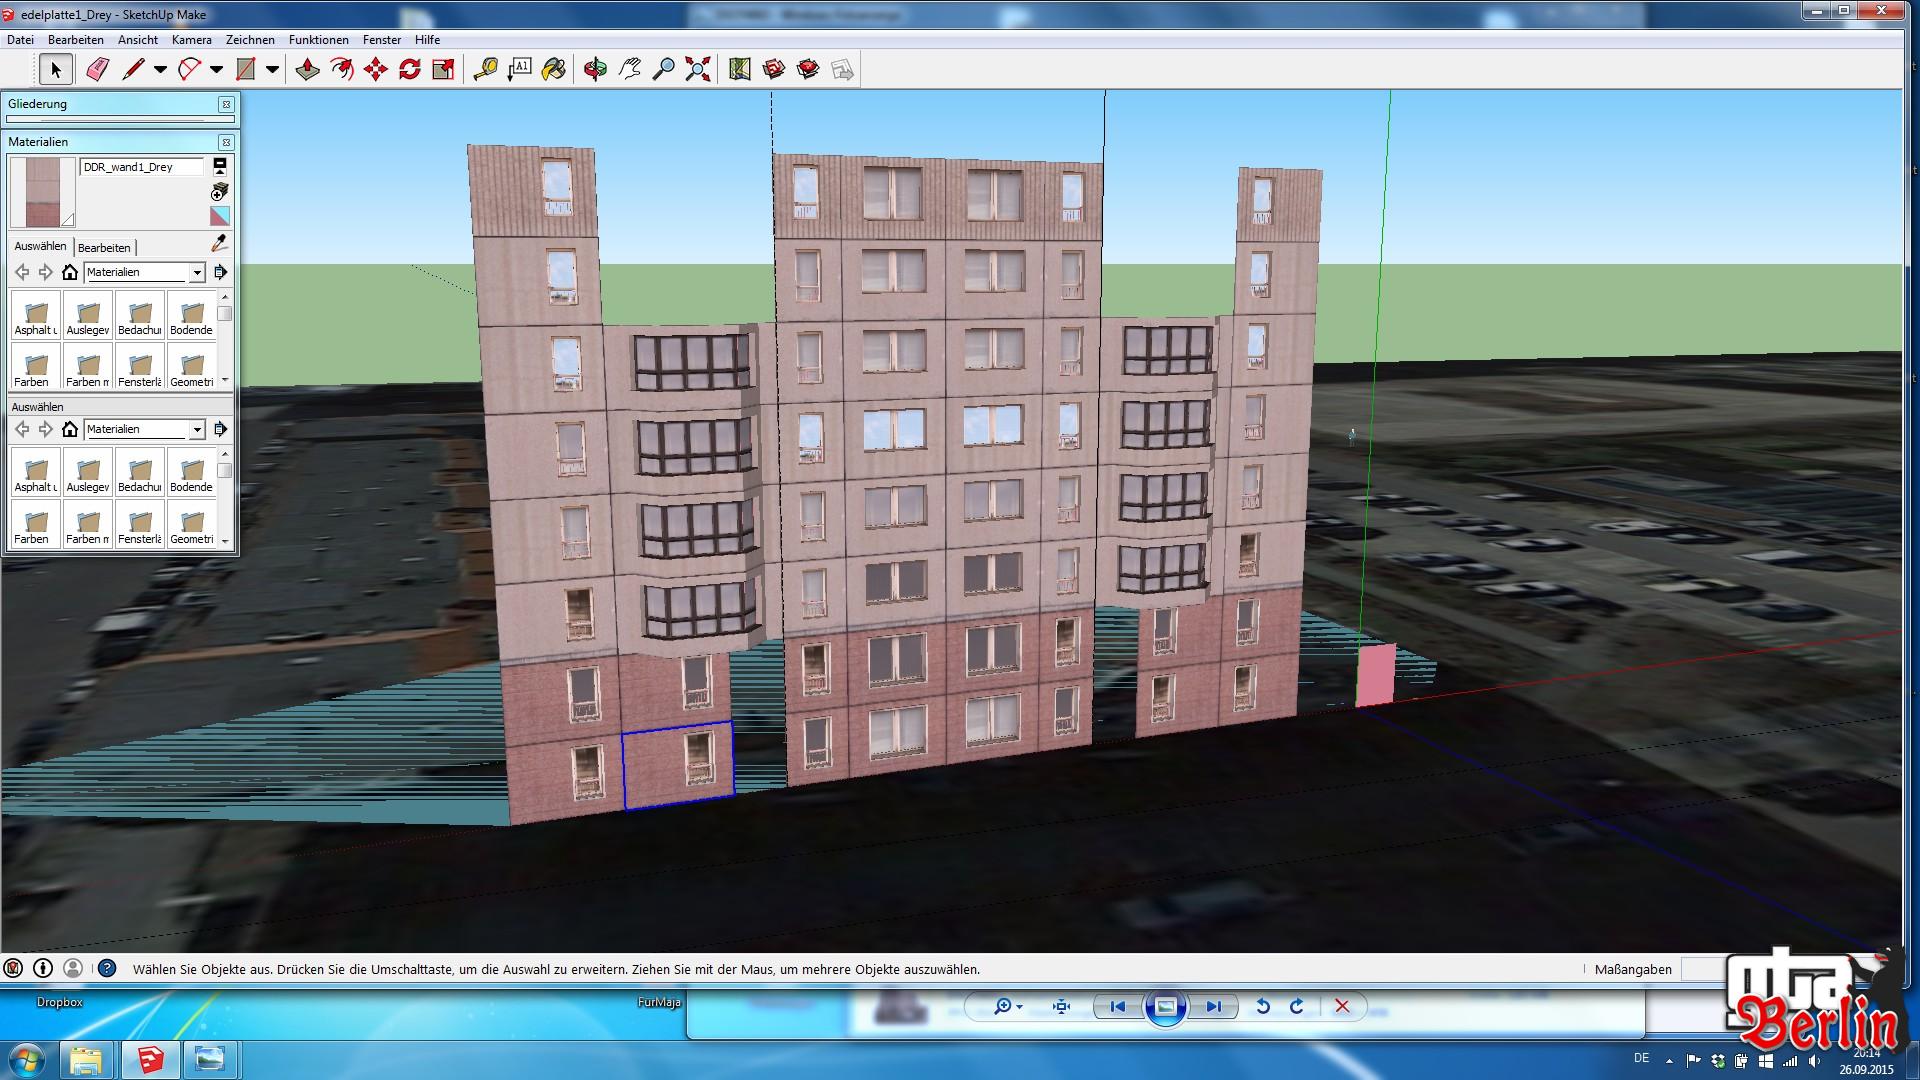This screenshot has height=1080, width=1920.
Task: Select the Tape Measure tool
Action: tap(486, 69)
